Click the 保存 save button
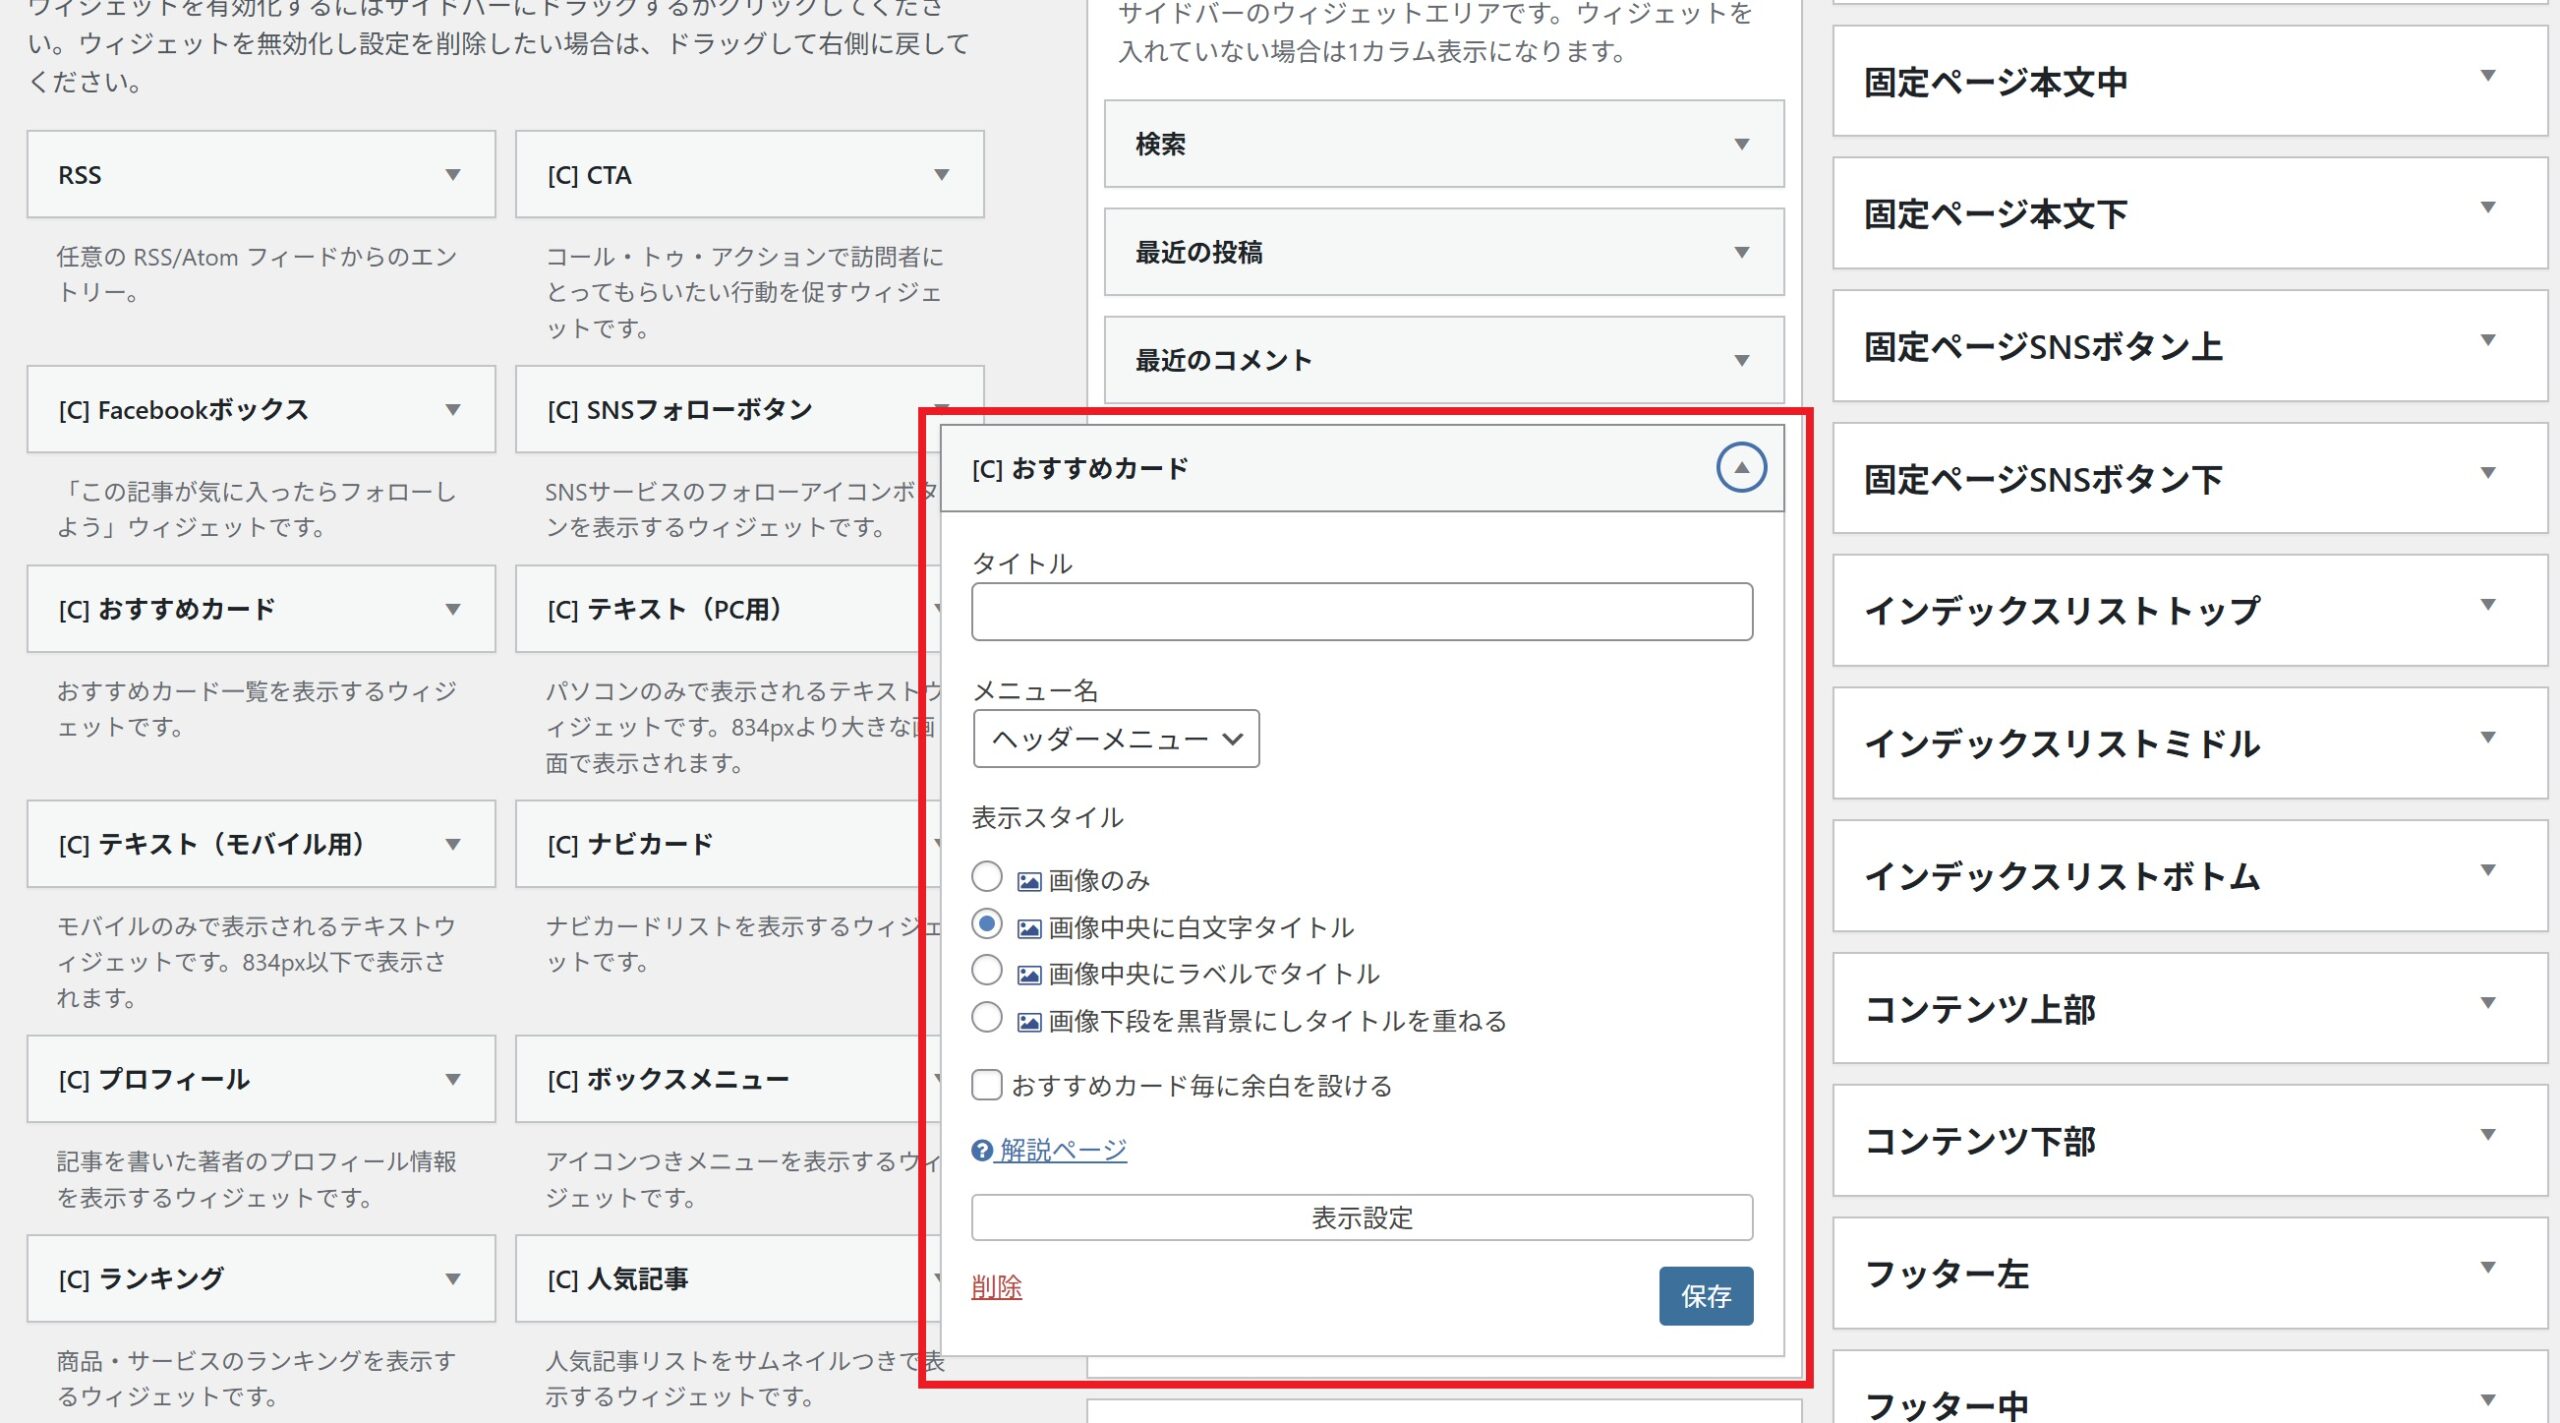The image size is (2560, 1423). [1705, 1296]
